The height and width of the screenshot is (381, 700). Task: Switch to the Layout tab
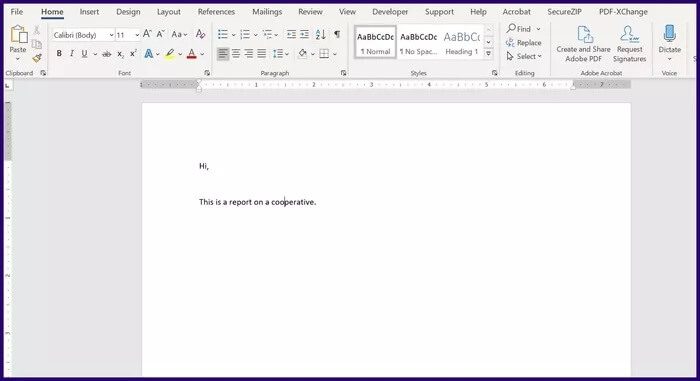[169, 12]
